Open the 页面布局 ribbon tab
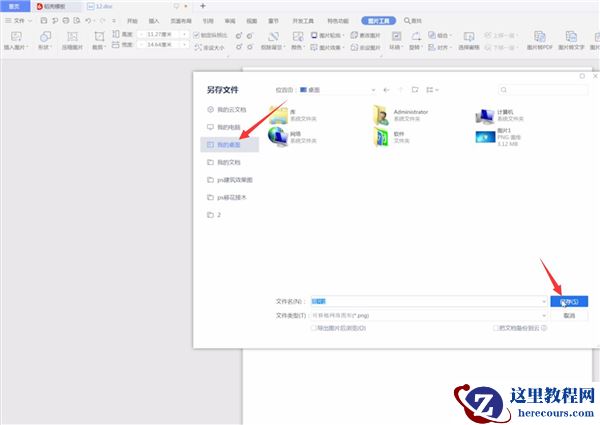600x425 pixels. pos(181,21)
